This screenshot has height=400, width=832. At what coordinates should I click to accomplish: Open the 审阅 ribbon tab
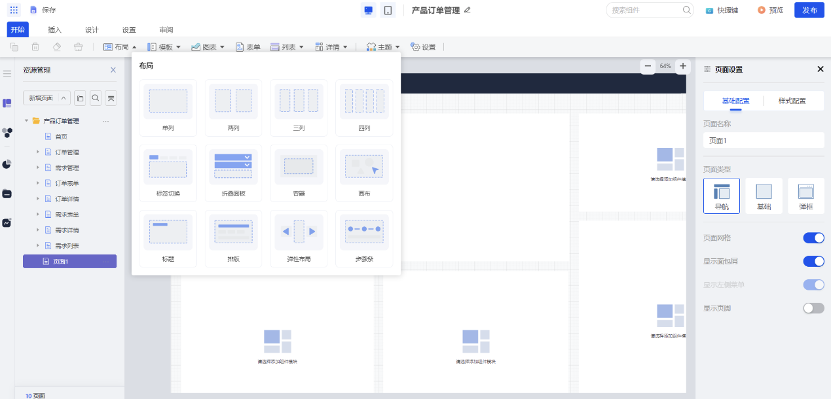(x=166, y=30)
